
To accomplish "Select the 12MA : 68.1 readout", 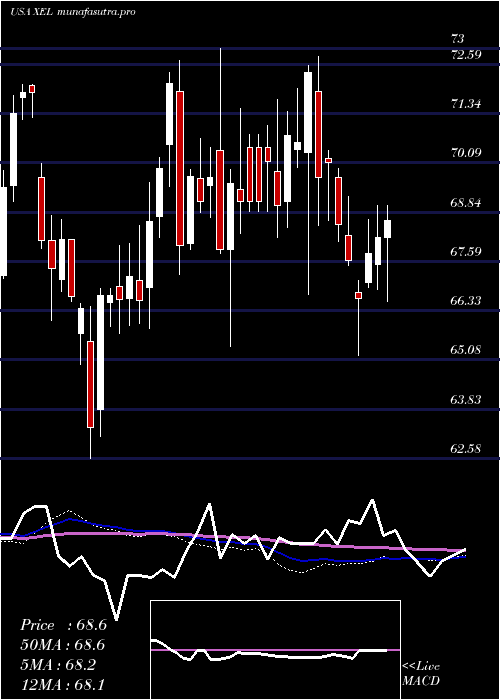I will [x=63, y=684].
